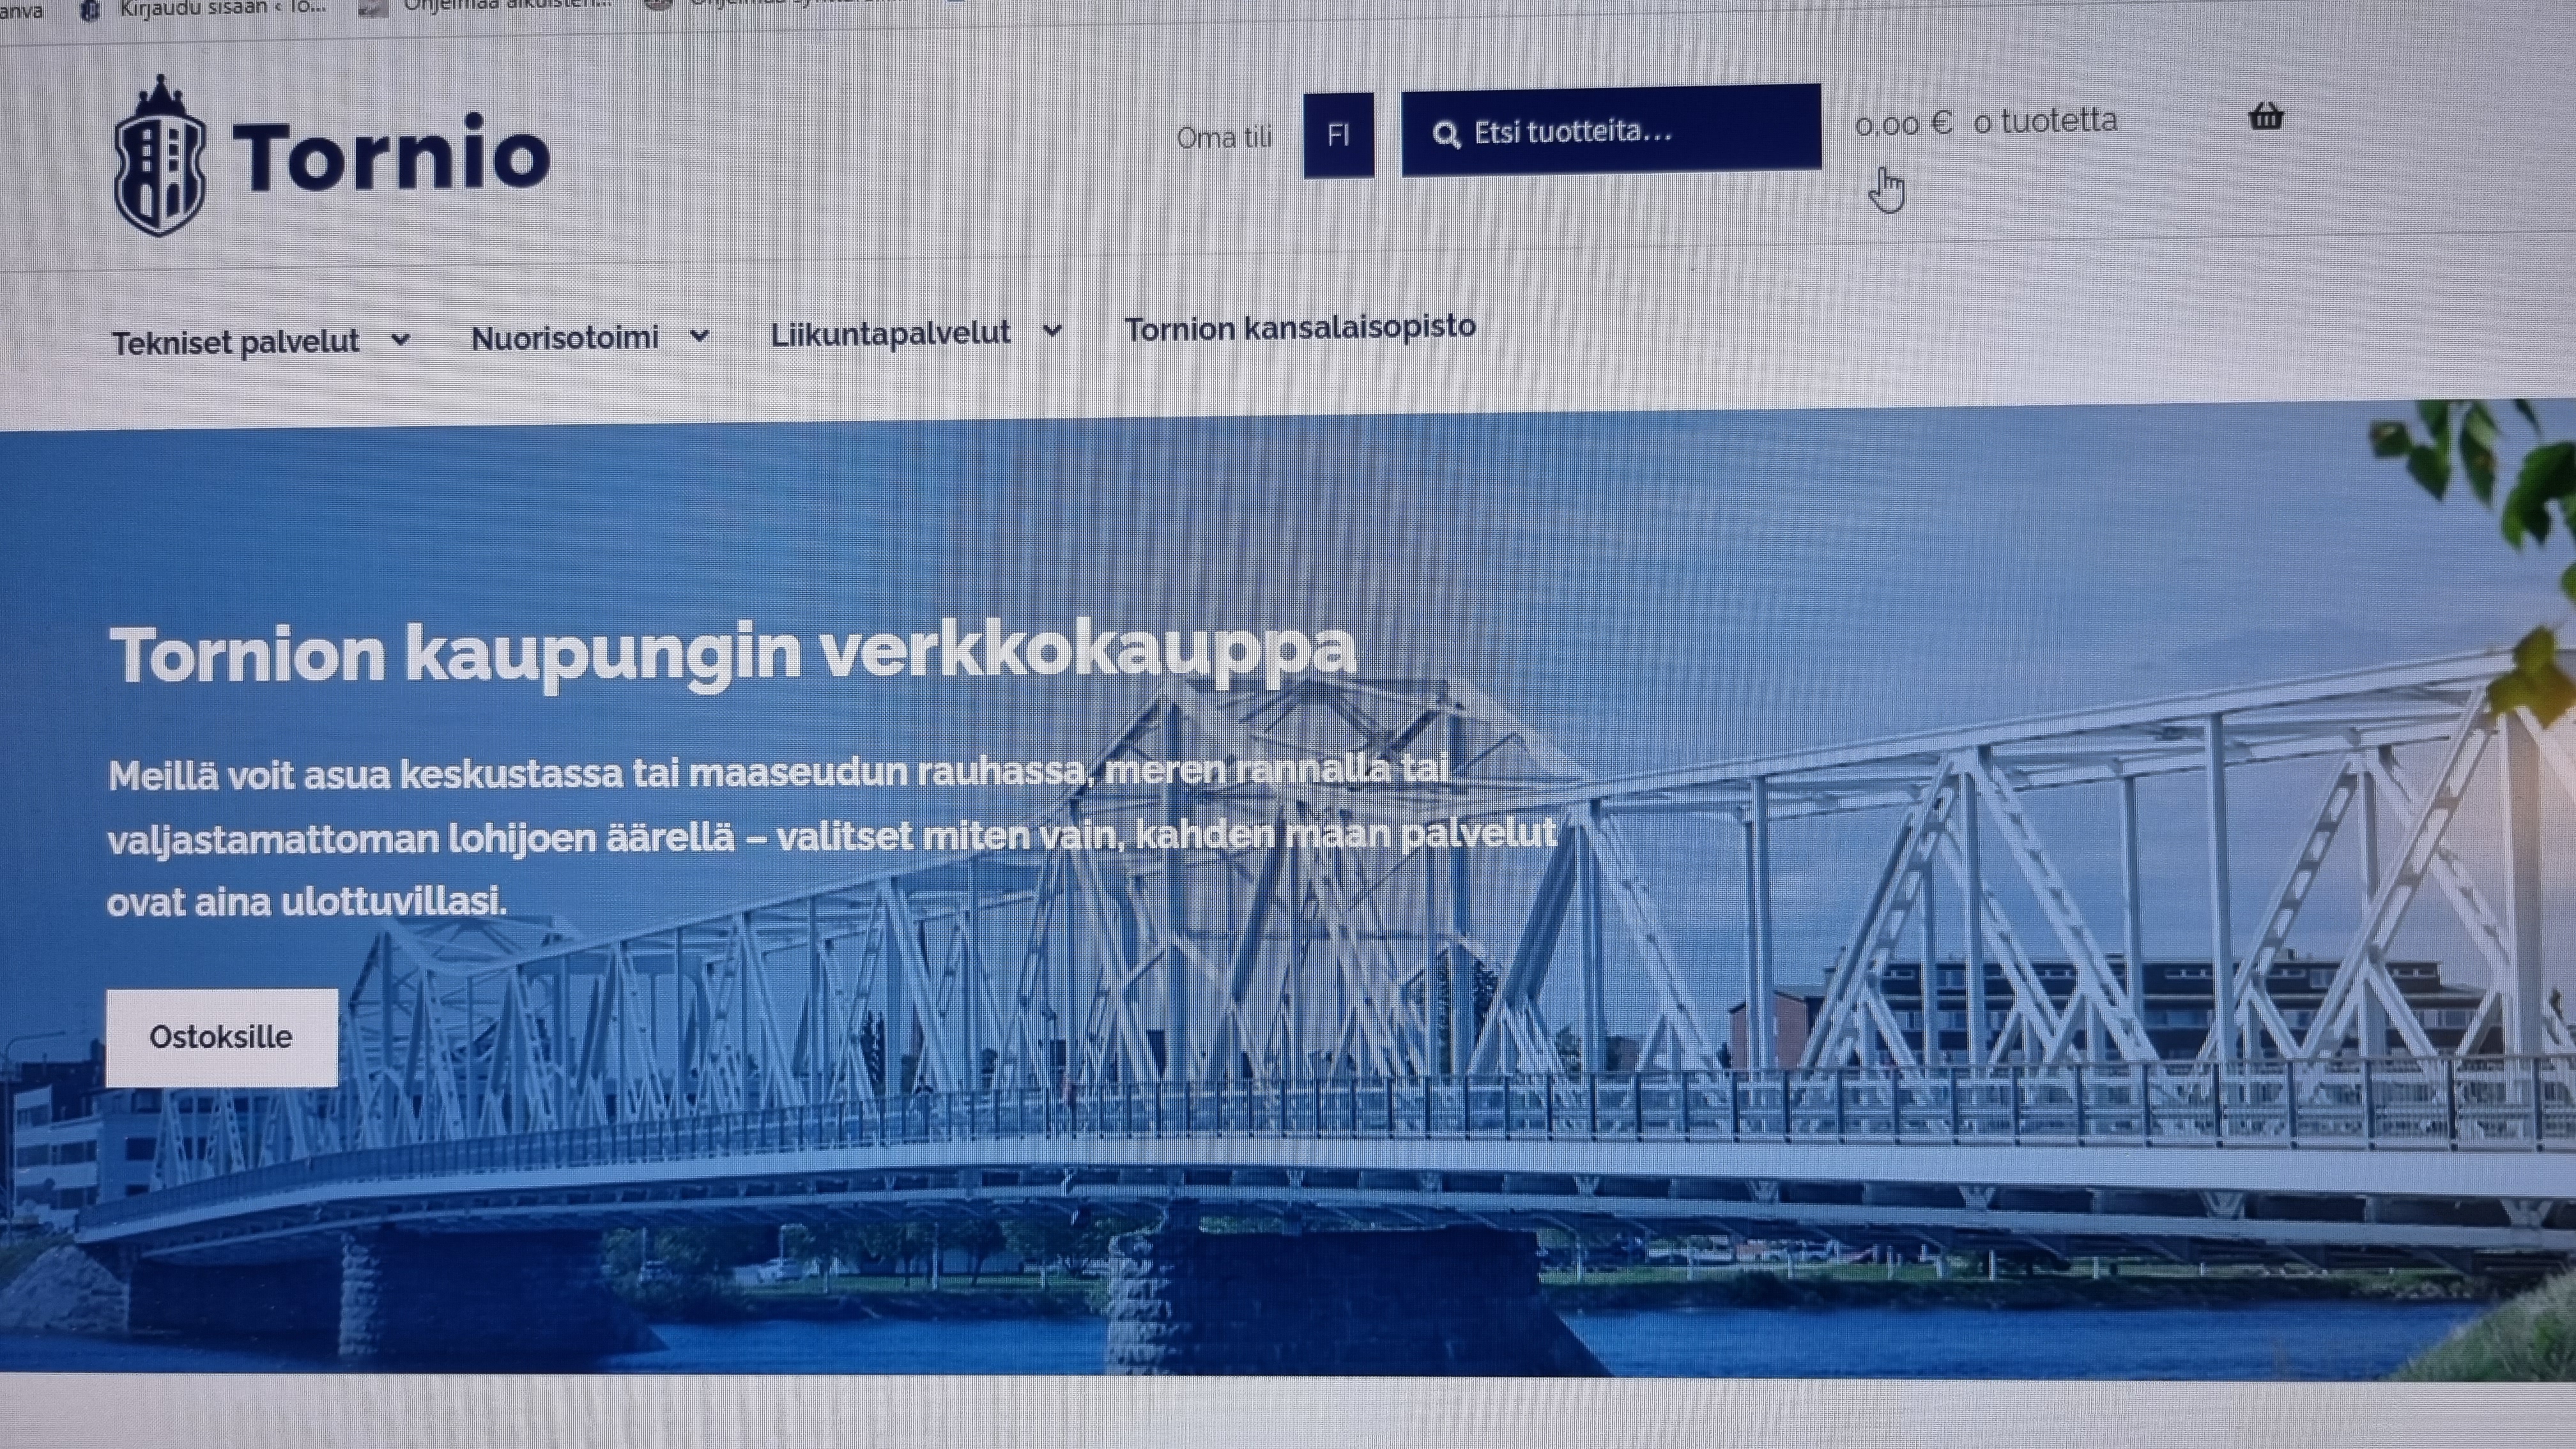Expand the Liikuntapalvelut dropdown arrow

coord(1052,330)
